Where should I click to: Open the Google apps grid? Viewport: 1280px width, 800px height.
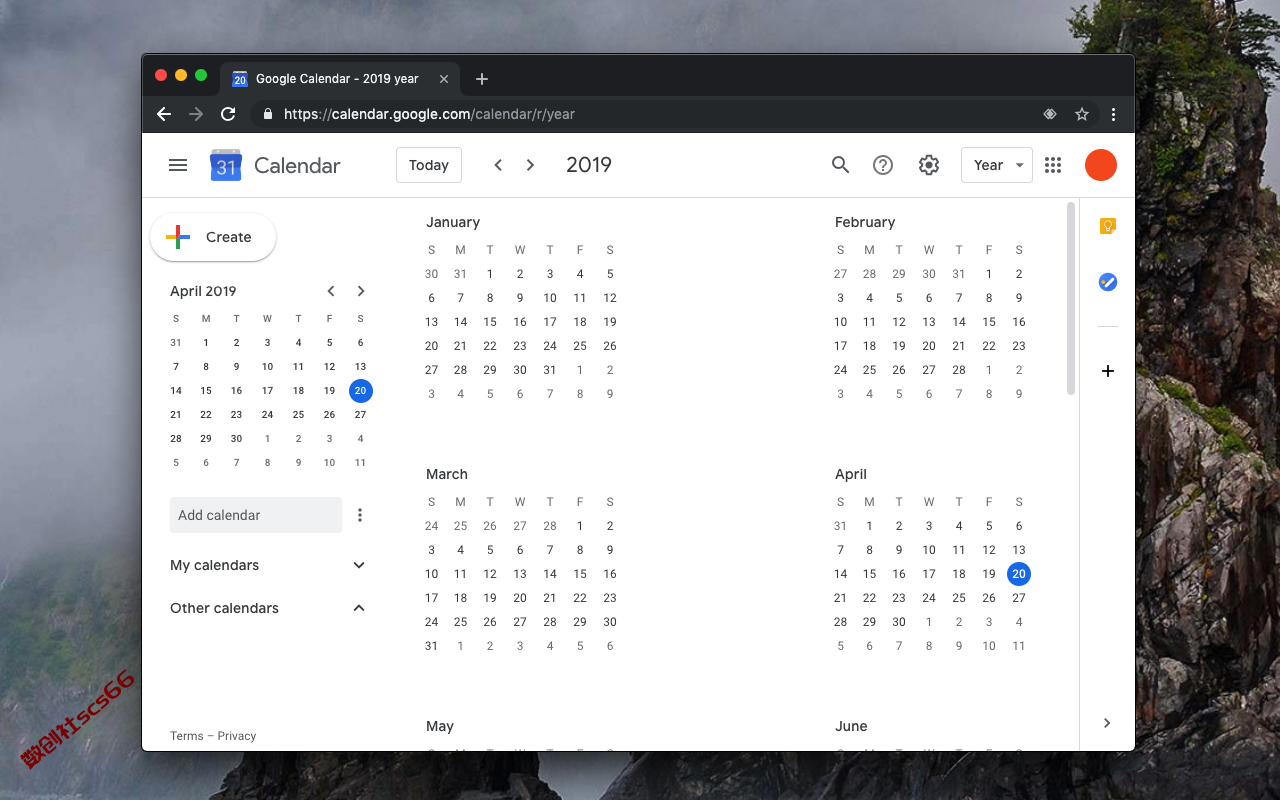point(1053,165)
